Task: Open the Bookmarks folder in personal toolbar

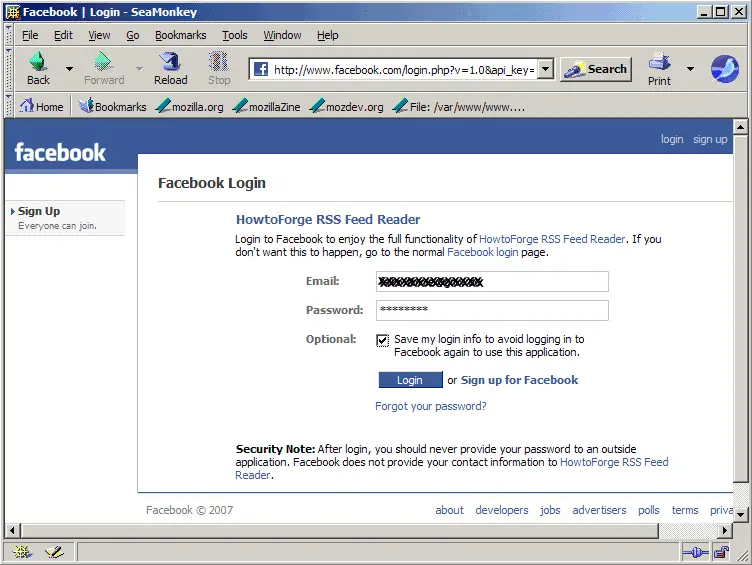Action: click(x=112, y=106)
